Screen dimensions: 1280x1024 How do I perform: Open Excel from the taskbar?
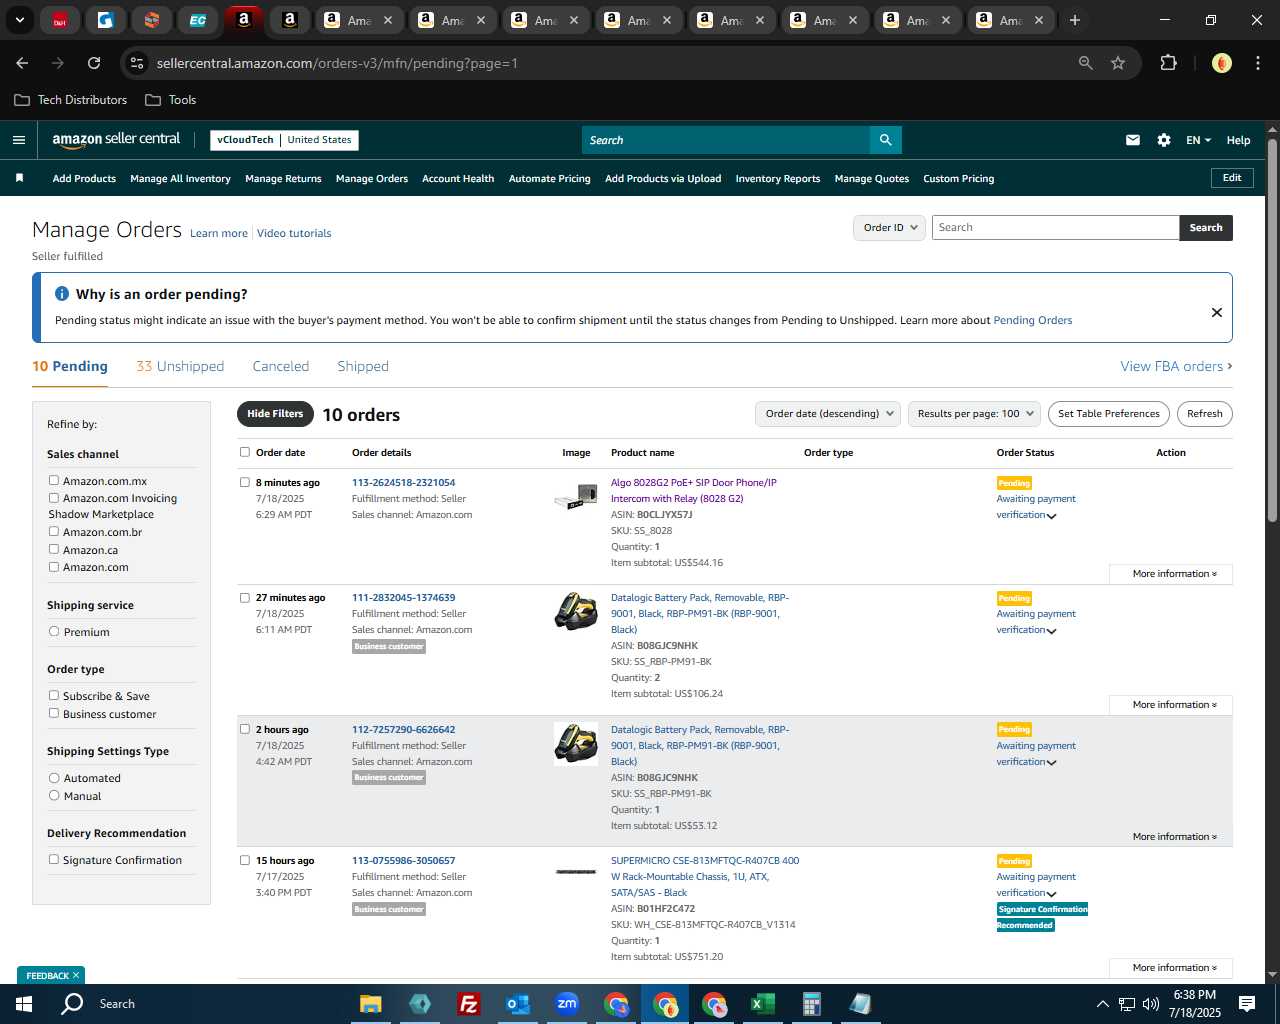click(x=762, y=1004)
